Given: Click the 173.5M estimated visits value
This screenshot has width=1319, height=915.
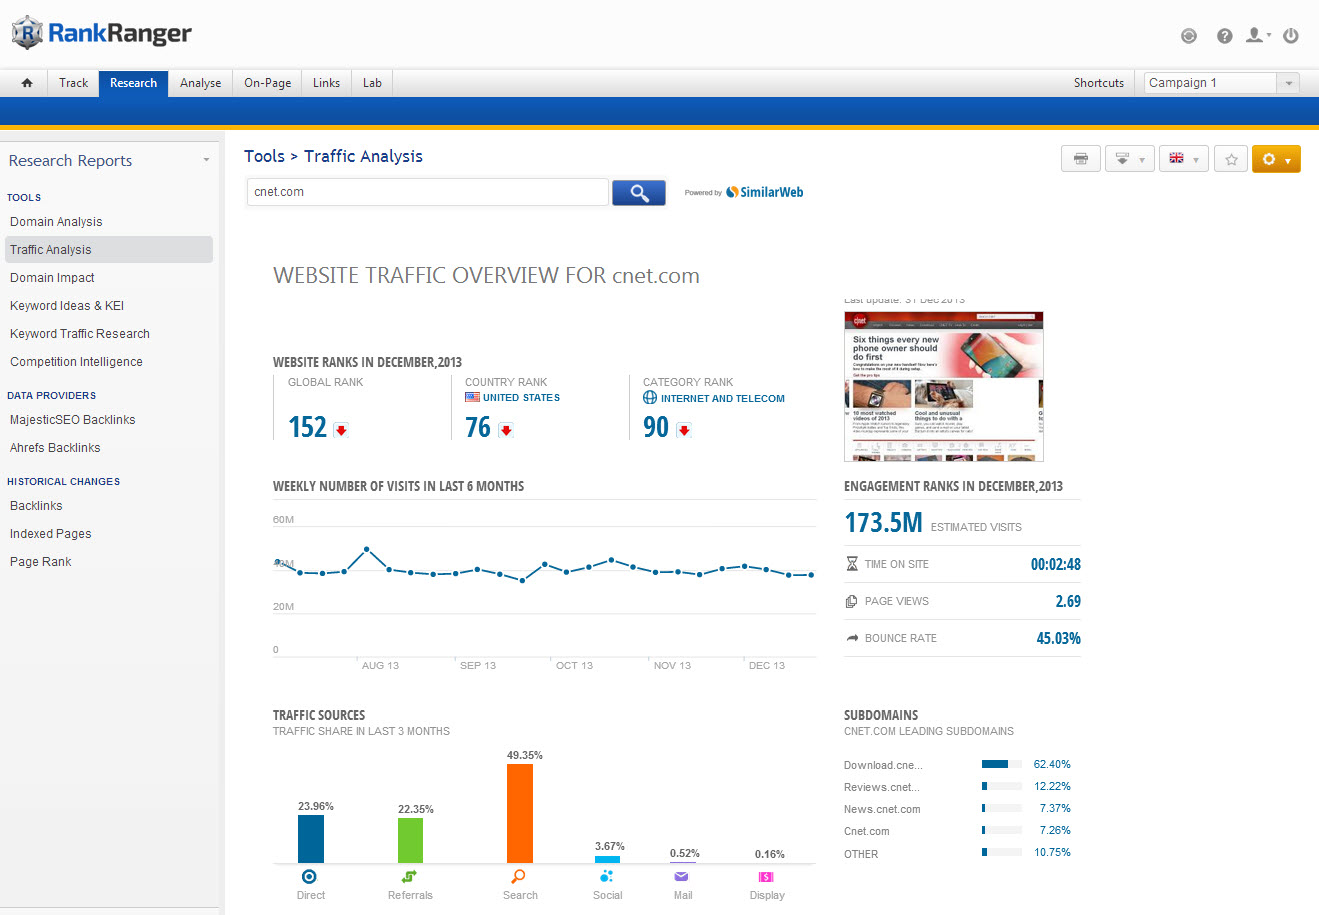Looking at the screenshot, I should point(884,523).
